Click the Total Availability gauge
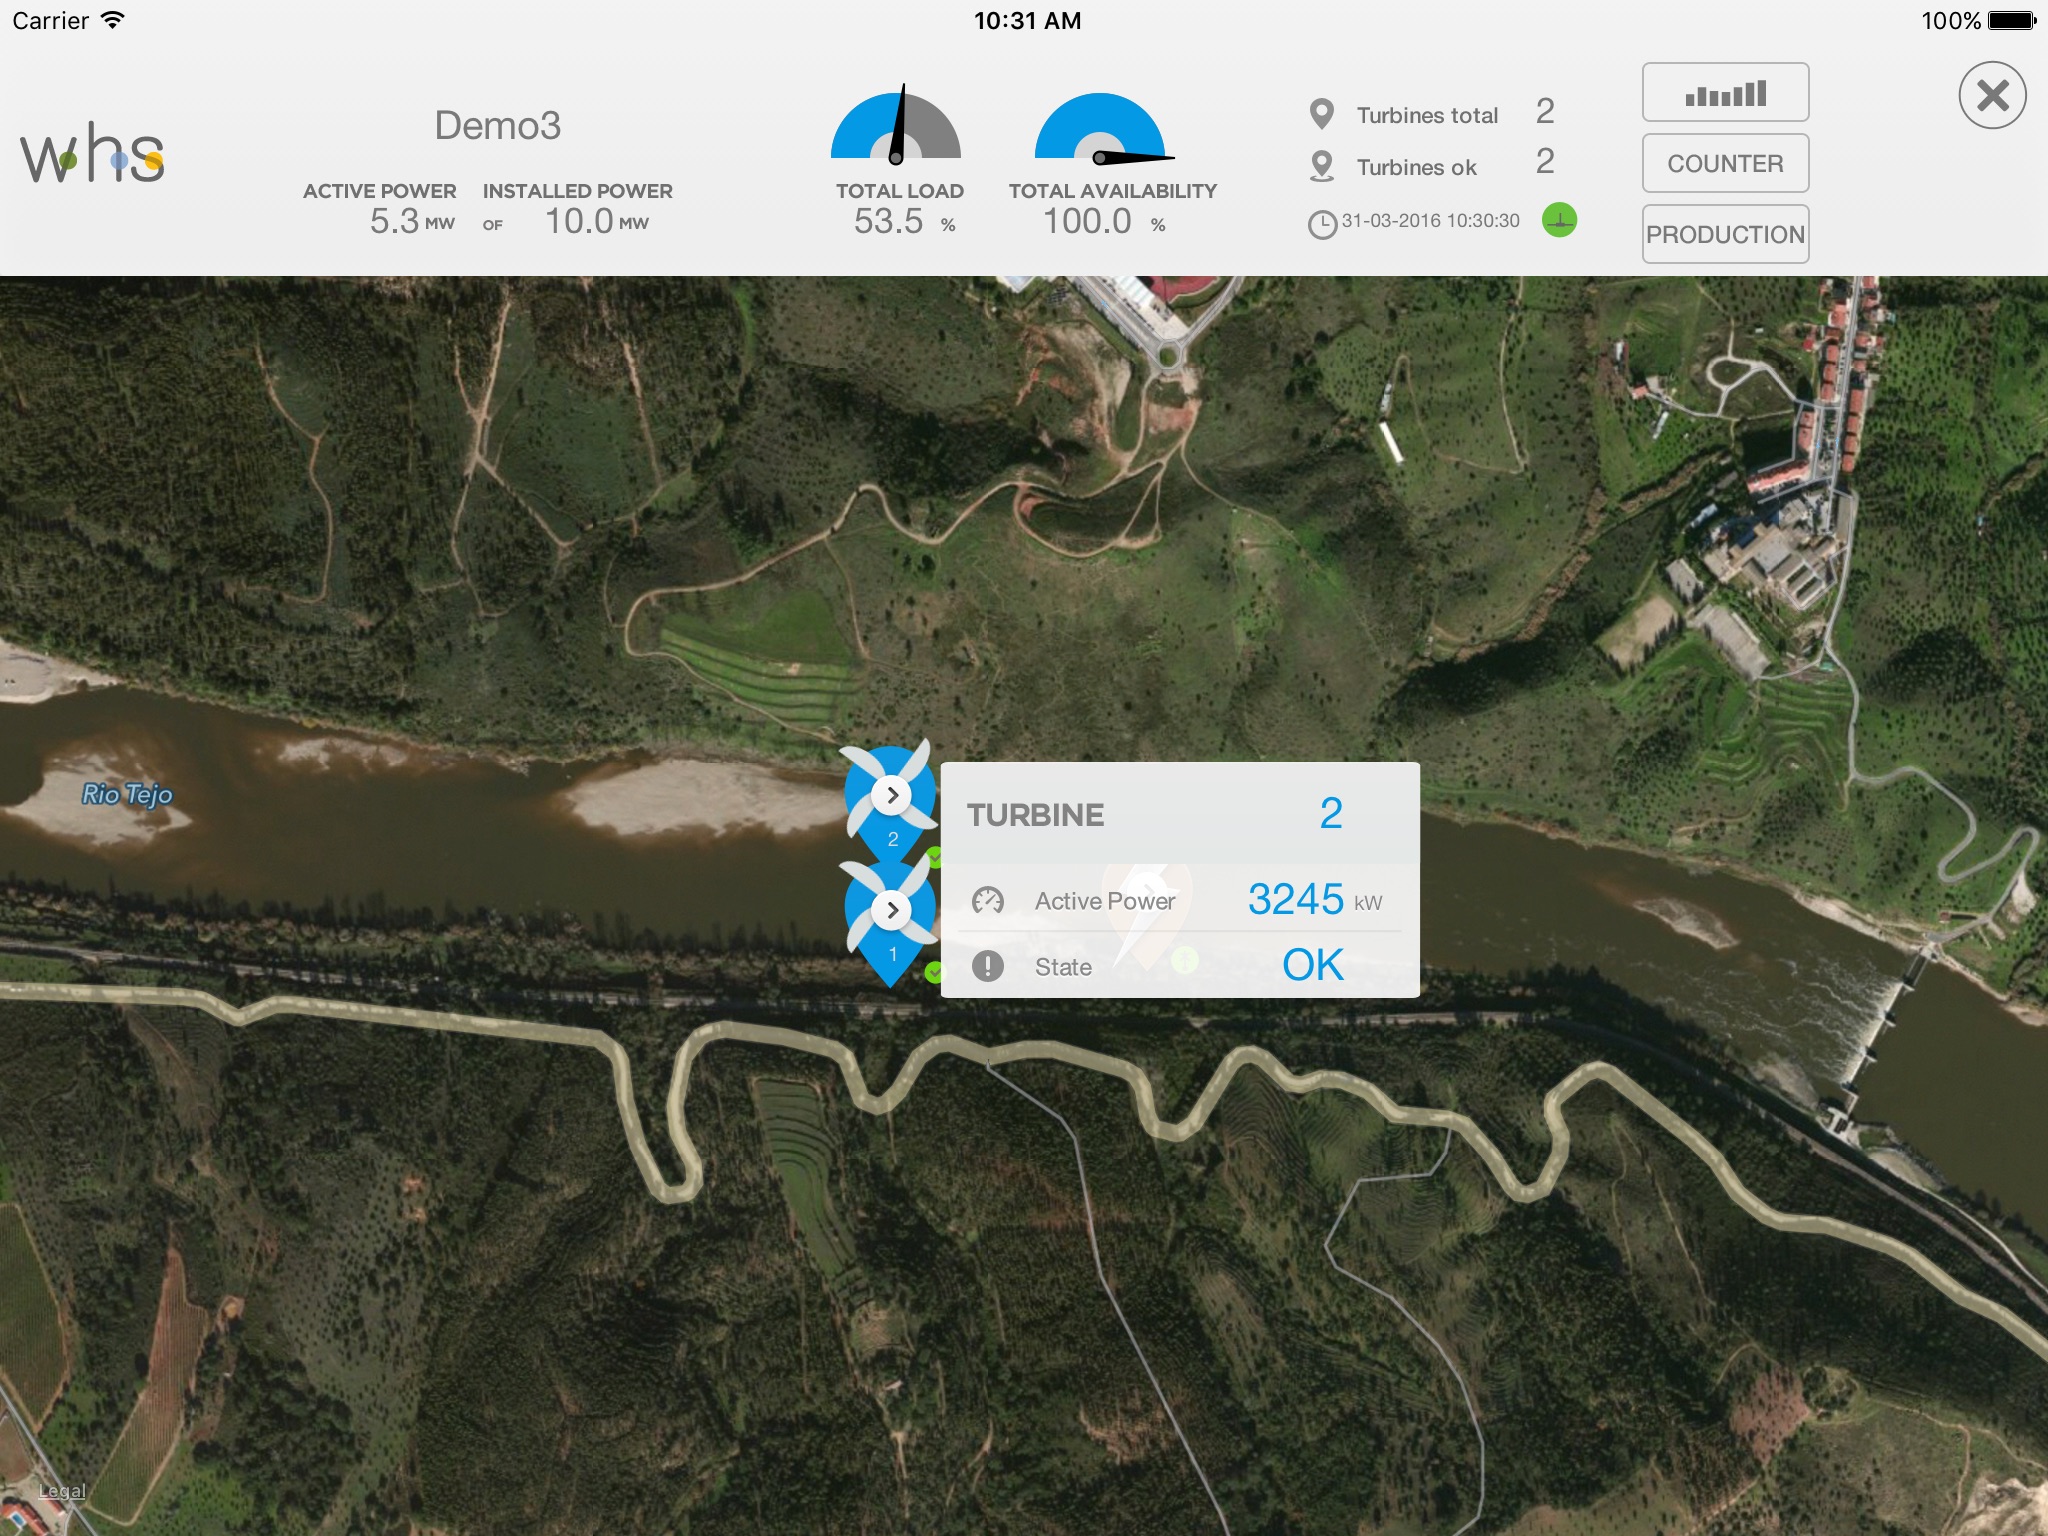 point(1102,127)
